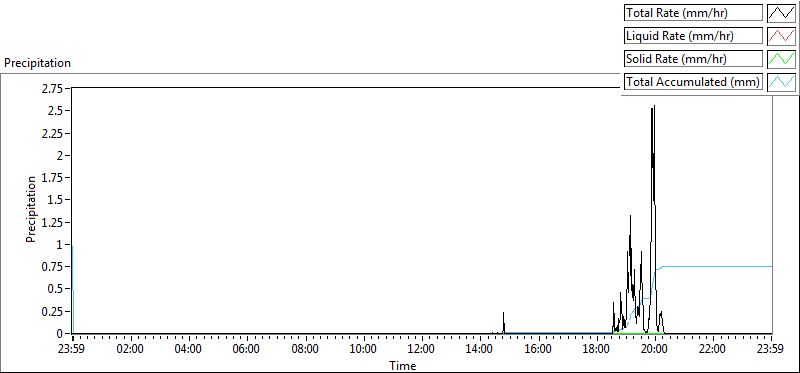Select the Total Accumulated (mm) legend label
Screen dimensions: 800x373
point(693,82)
